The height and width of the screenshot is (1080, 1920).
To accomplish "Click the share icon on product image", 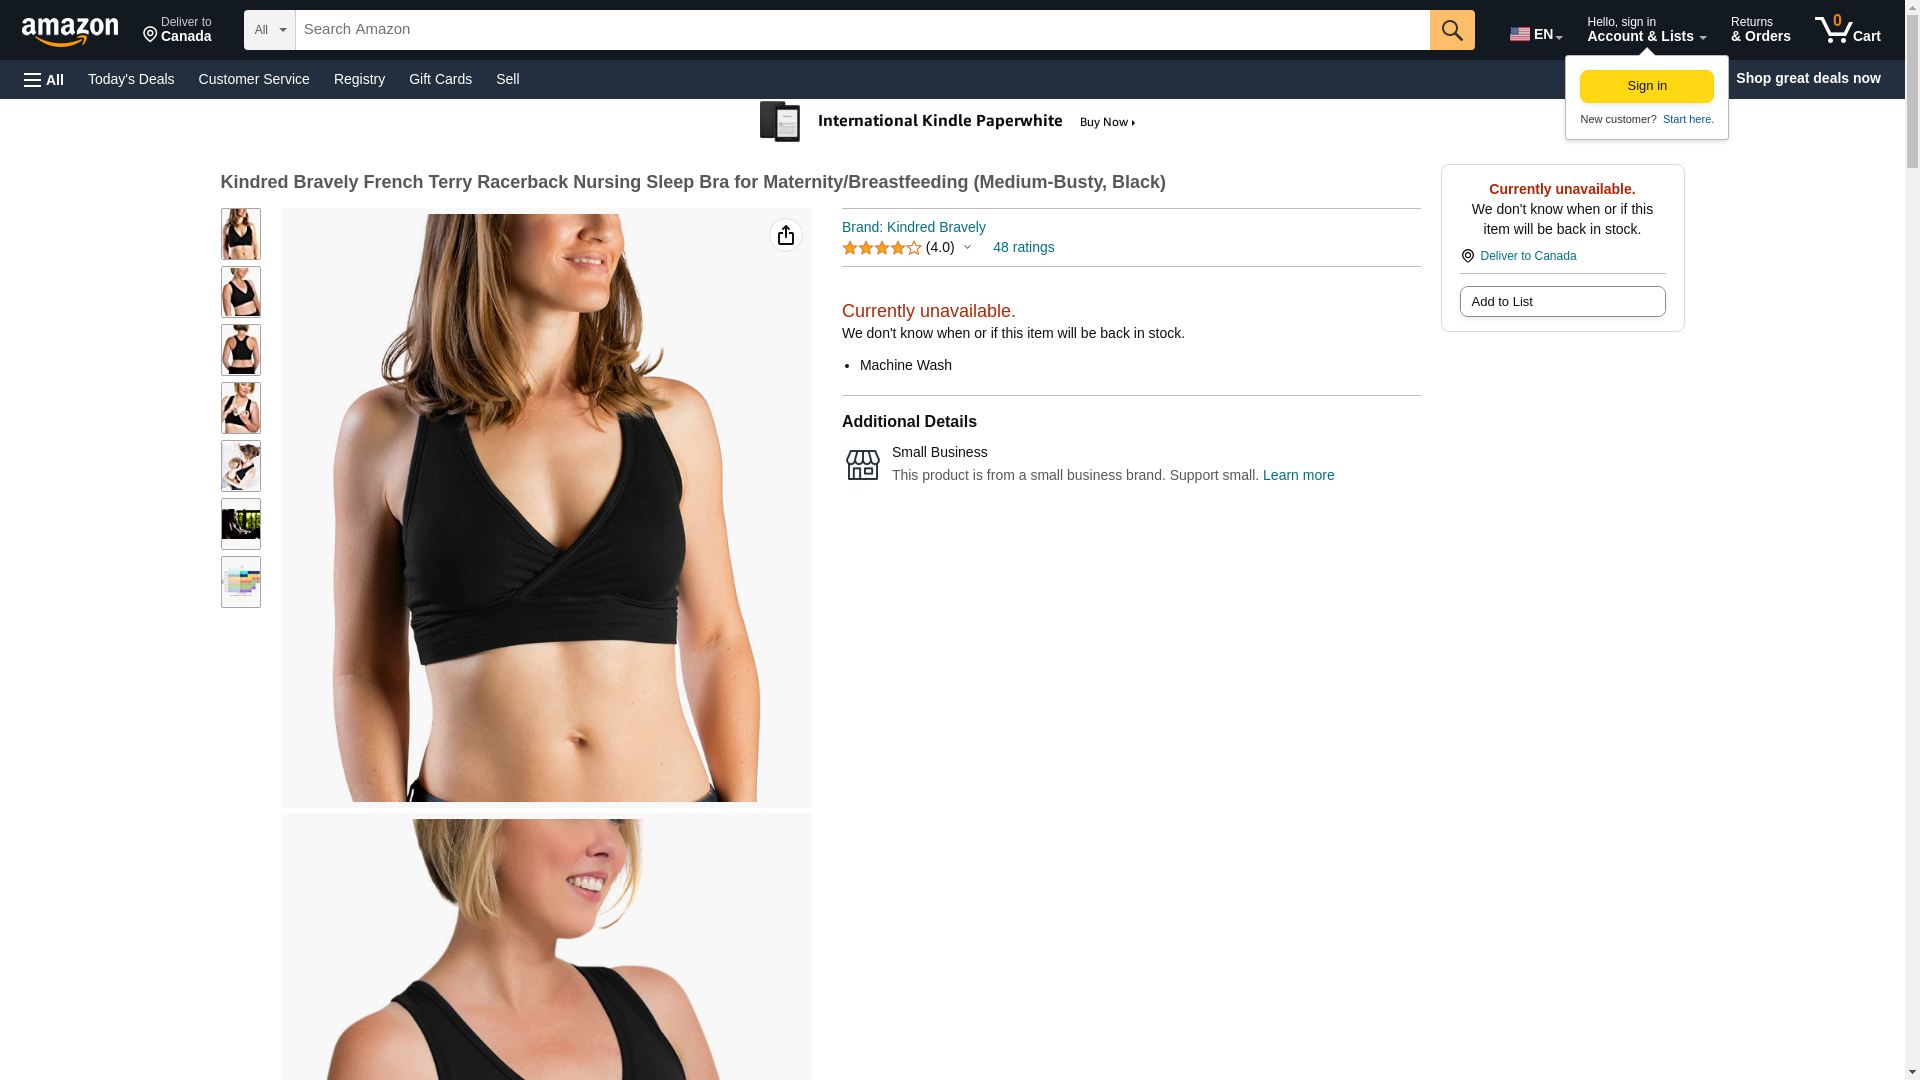I will [786, 235].
